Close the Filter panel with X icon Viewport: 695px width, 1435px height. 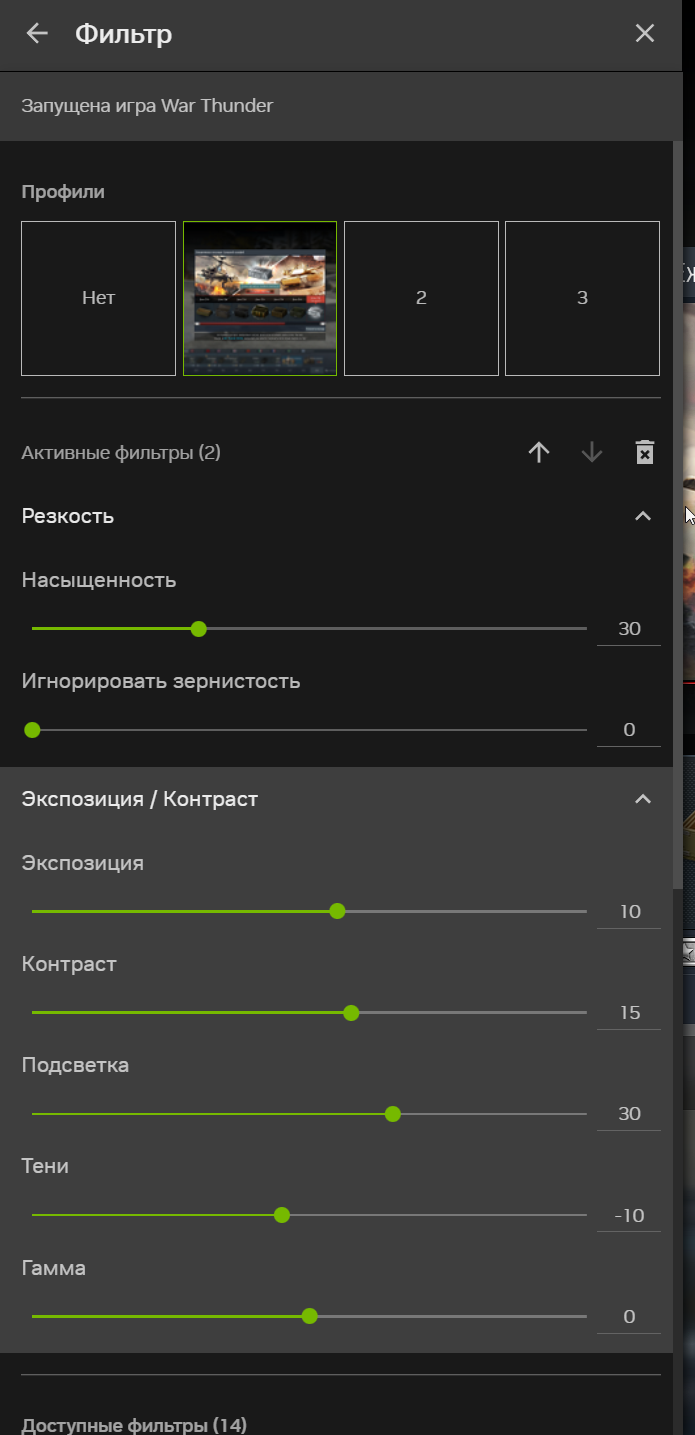point(645,34)
